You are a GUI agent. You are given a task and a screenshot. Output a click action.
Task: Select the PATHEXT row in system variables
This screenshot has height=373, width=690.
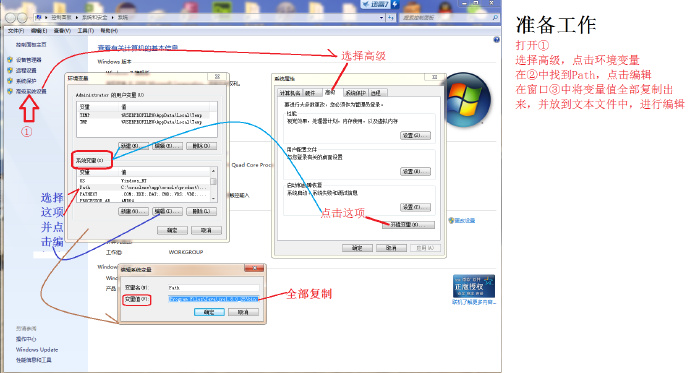click(144, 194)
